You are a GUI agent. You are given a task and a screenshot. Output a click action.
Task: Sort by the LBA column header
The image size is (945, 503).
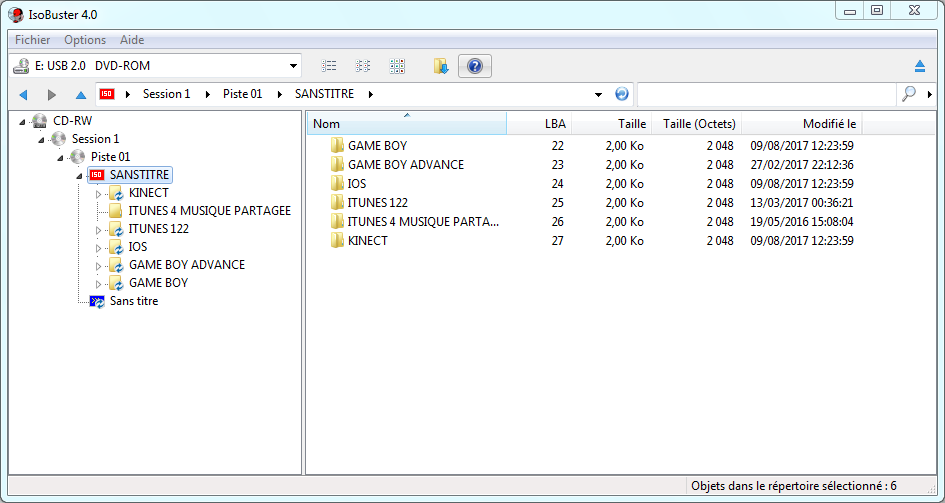coord(539,123)
